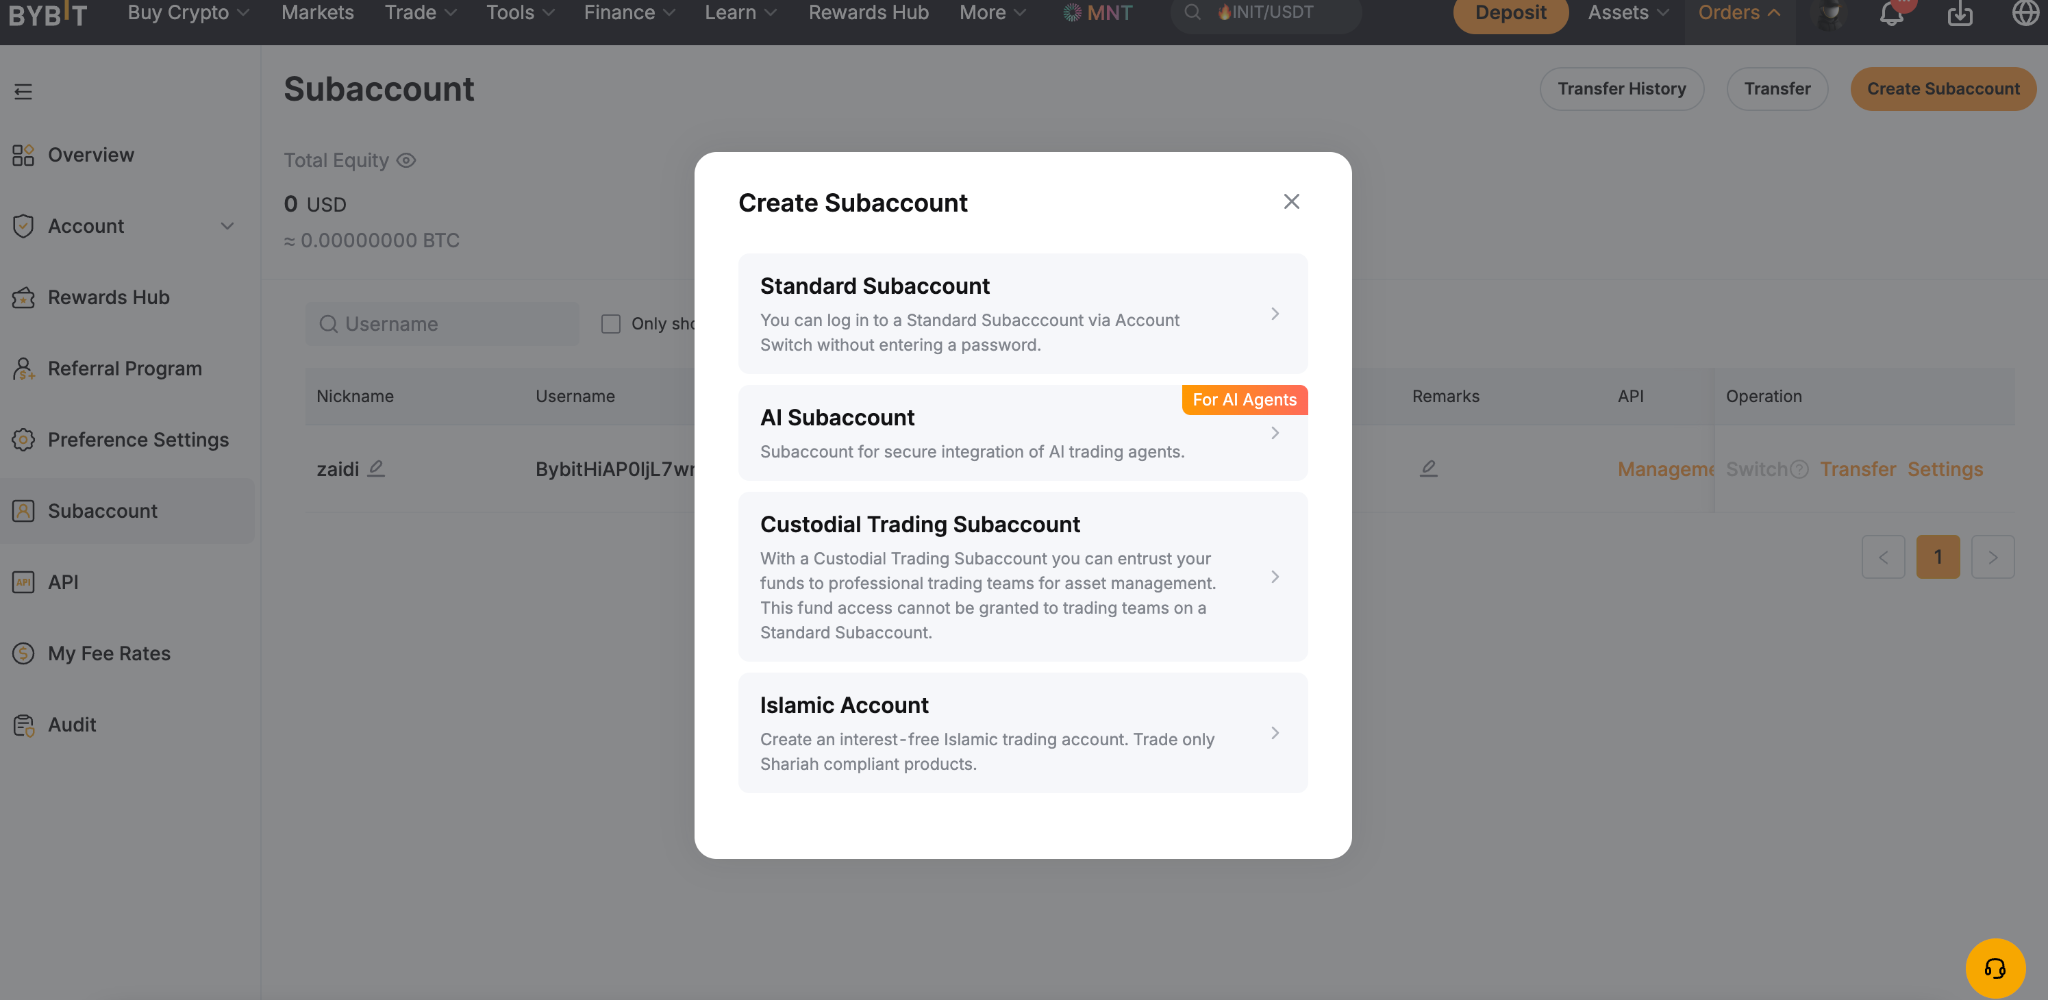Open the language globe icon
Image resolution: width=2048 pixels, height=1000 pixels.
coord(2025,13)
